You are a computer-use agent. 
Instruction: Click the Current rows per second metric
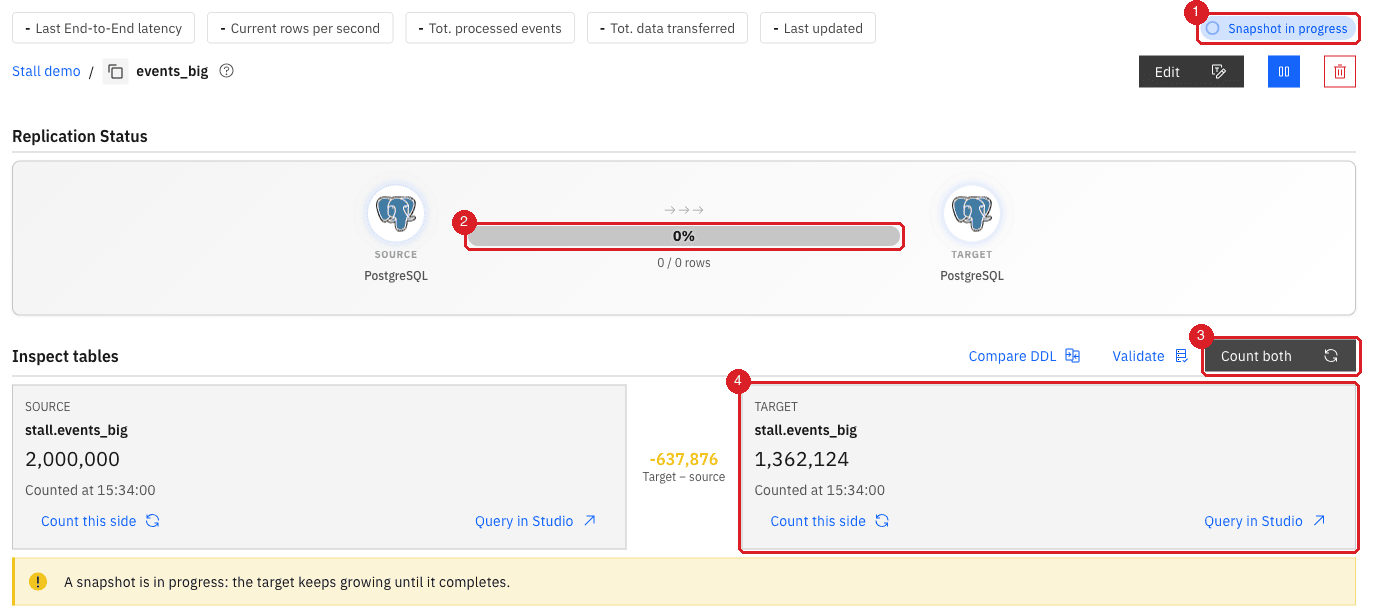300,28
